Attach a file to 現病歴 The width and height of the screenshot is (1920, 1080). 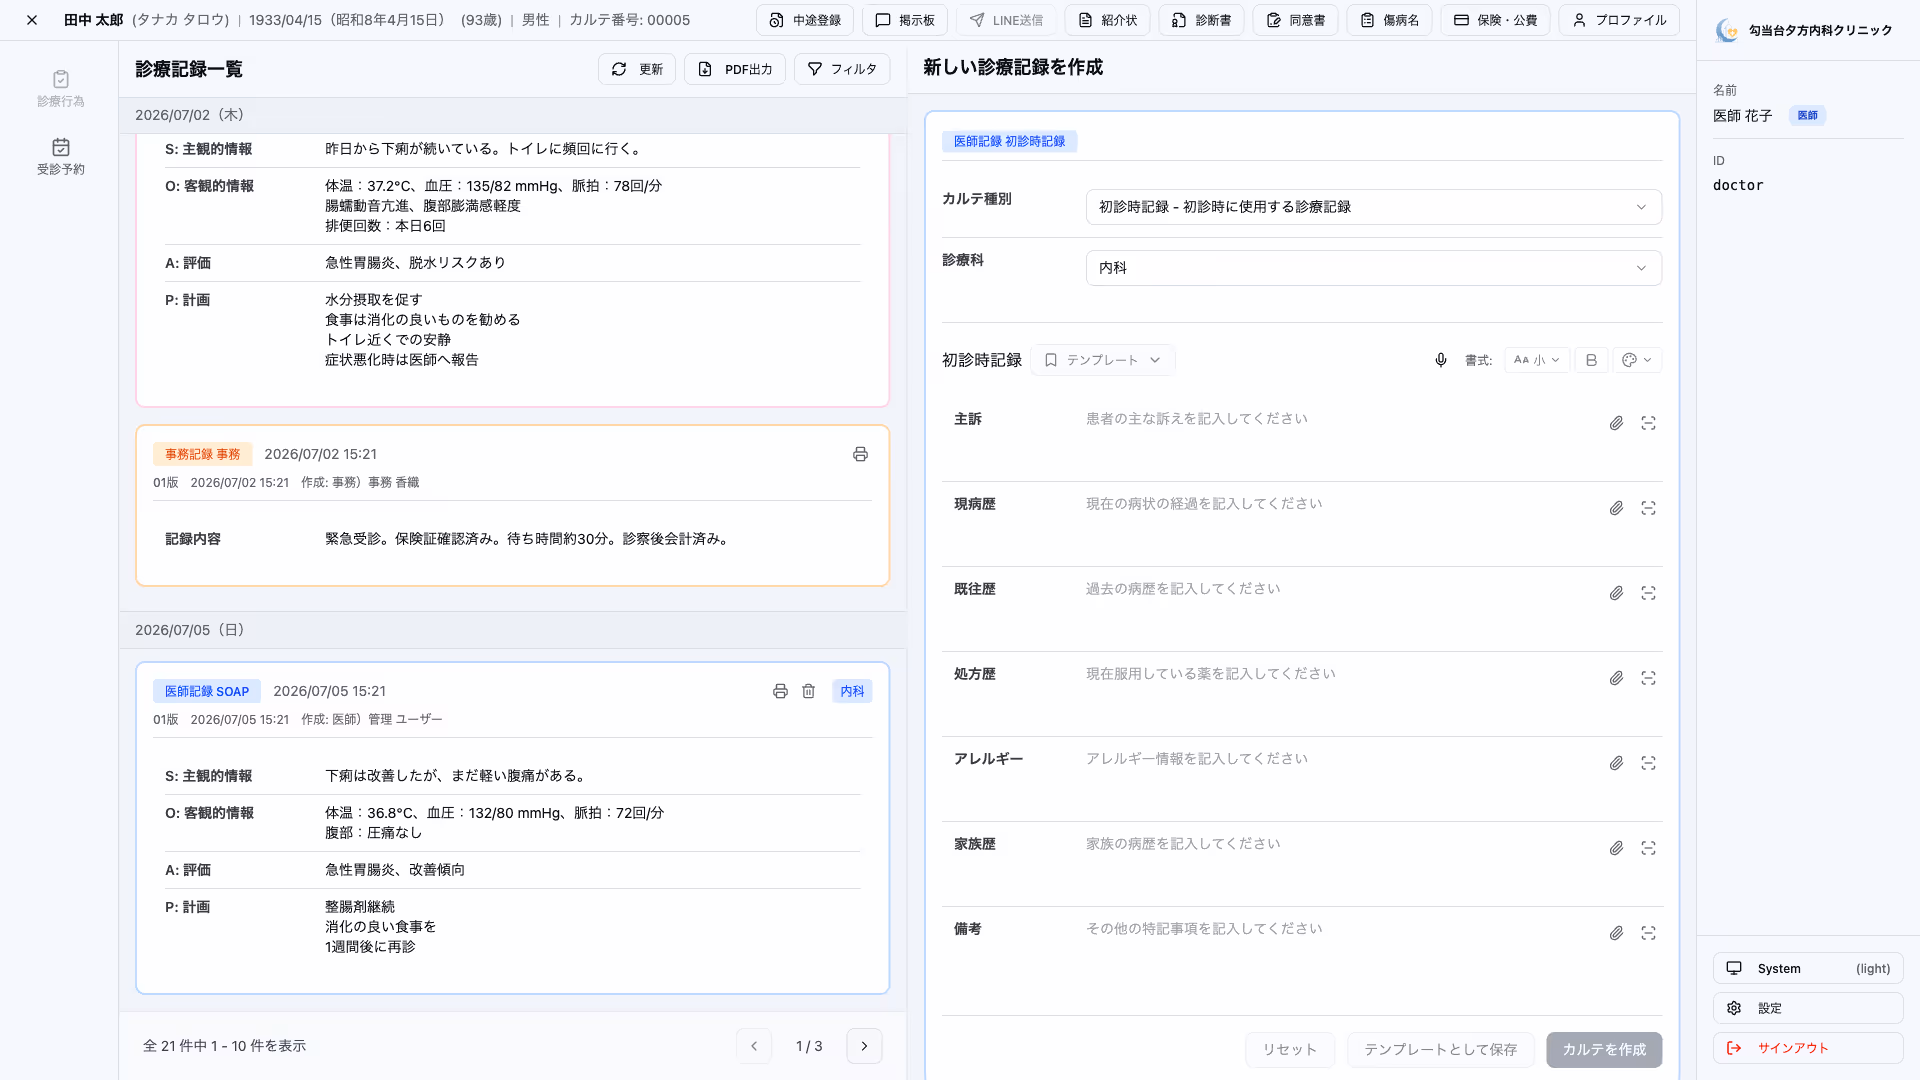click(x=1616, y=508)
